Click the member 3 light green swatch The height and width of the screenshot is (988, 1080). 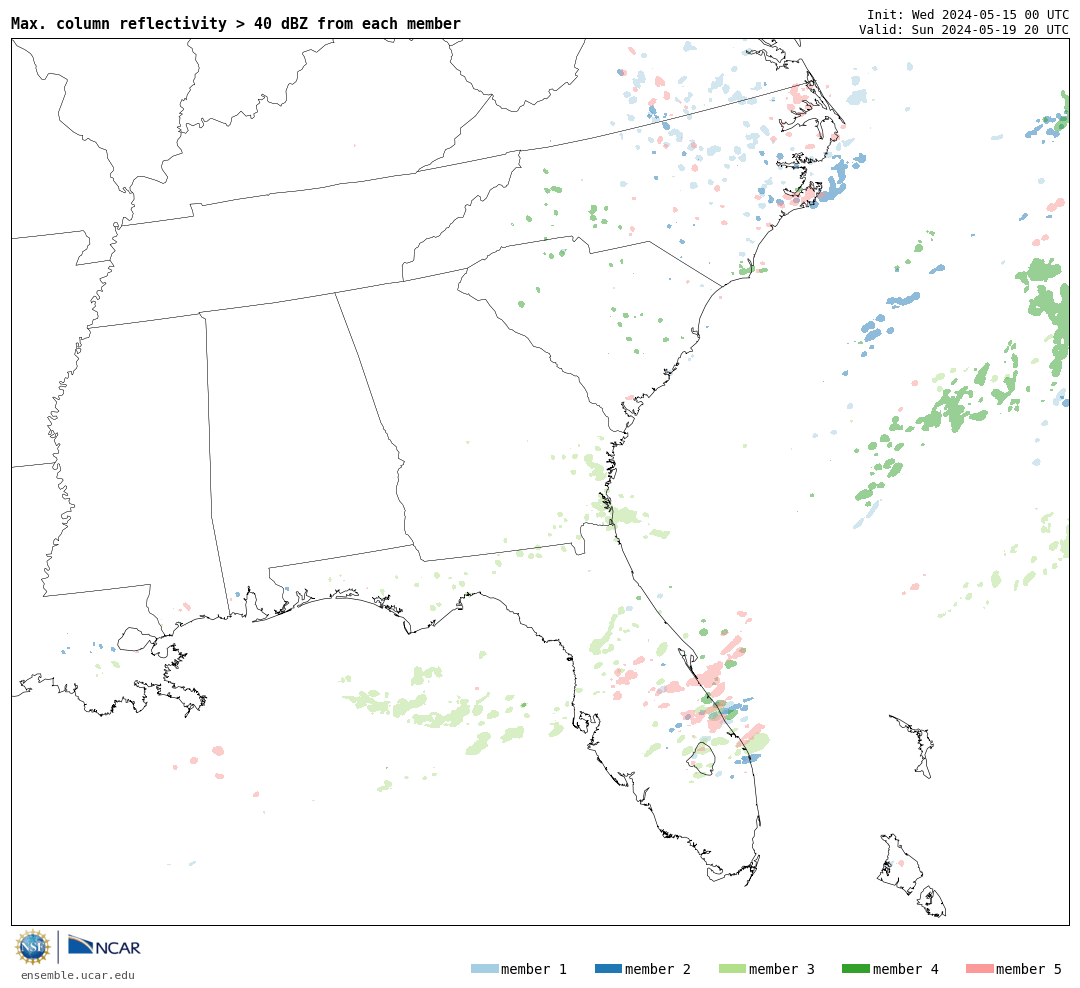(x=732, y=969)
